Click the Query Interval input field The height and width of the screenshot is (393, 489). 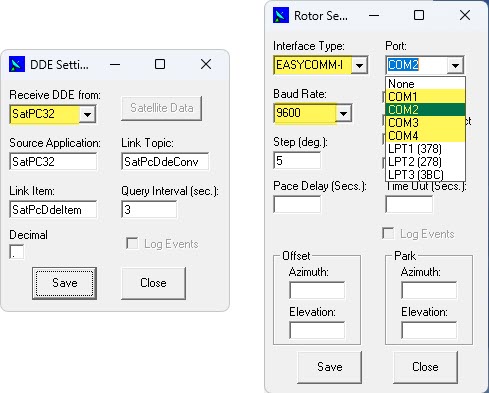coord(149,210)
